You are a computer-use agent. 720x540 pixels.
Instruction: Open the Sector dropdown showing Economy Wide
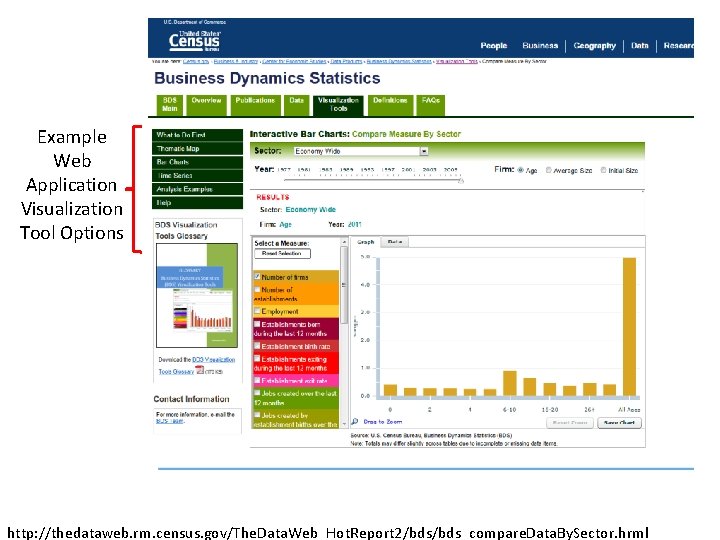(x=360, y=151)
